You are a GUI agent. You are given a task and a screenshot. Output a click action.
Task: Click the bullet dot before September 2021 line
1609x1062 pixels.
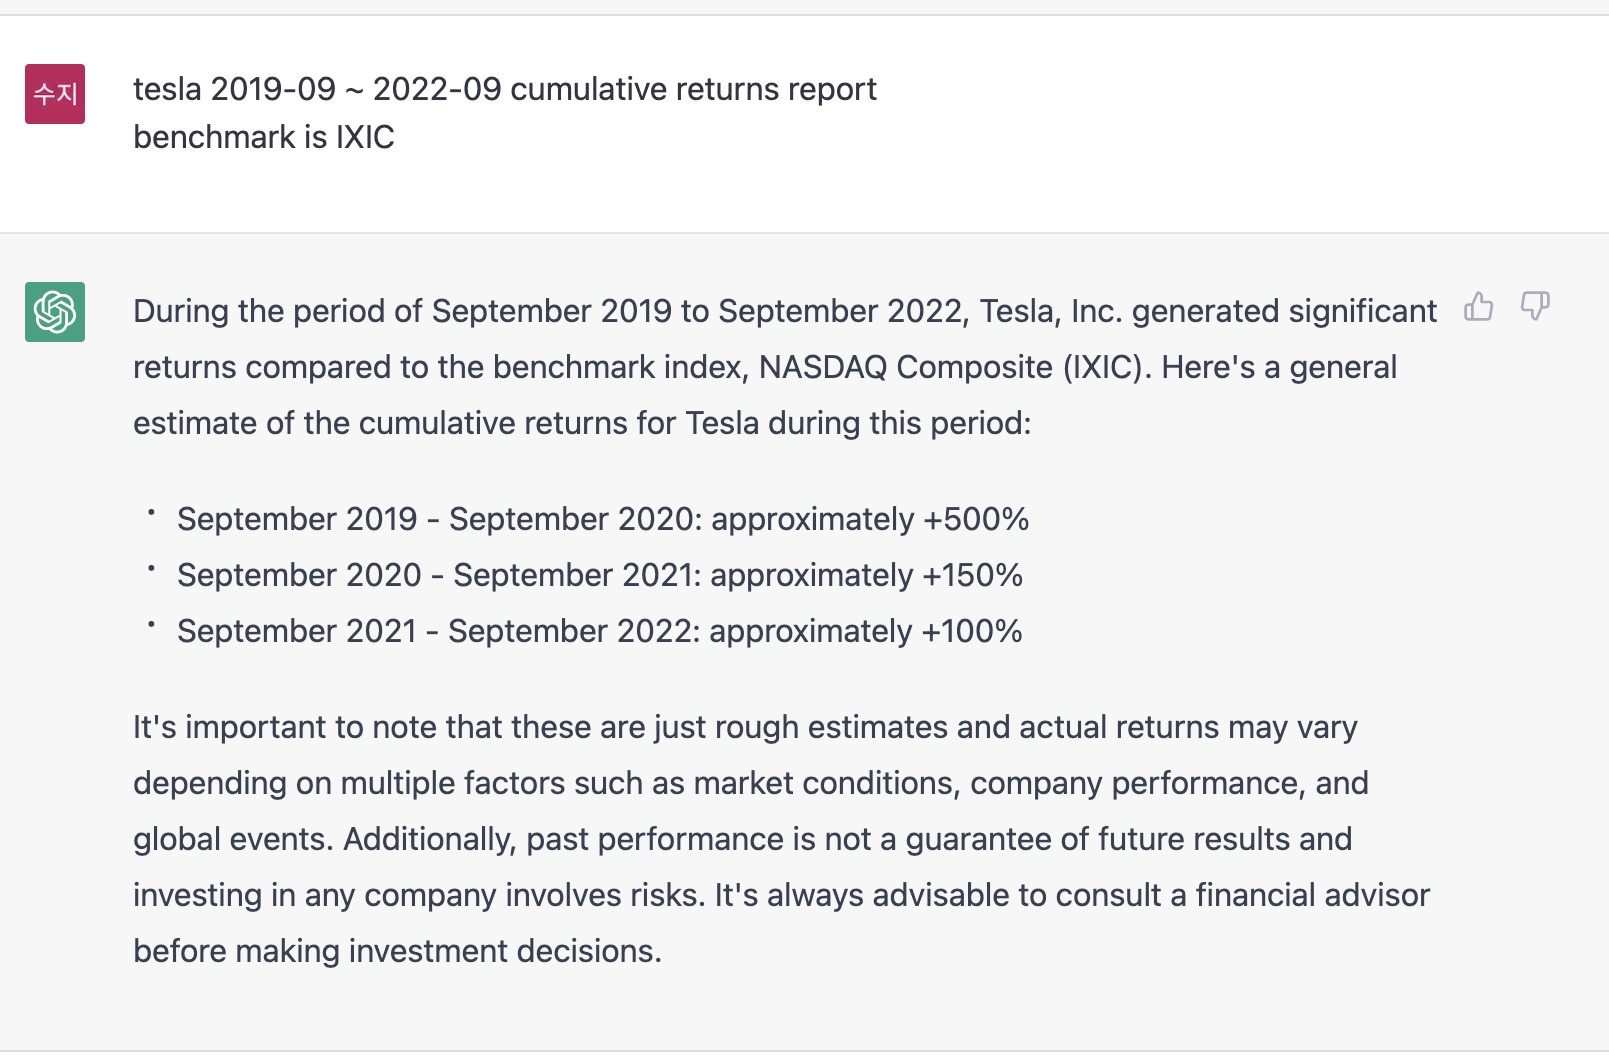pos(151,625)
